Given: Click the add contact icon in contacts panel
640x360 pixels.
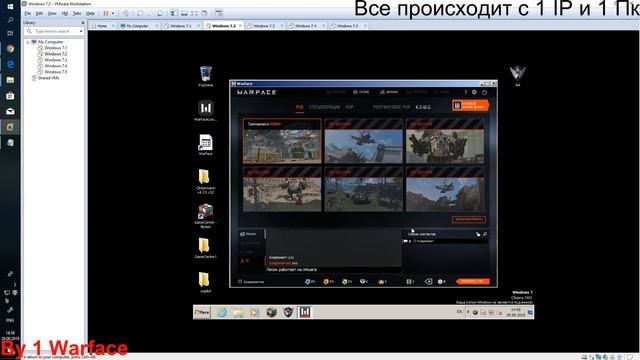Looking at the screenshot, I should pyautogui.click(x=478, y=234).
